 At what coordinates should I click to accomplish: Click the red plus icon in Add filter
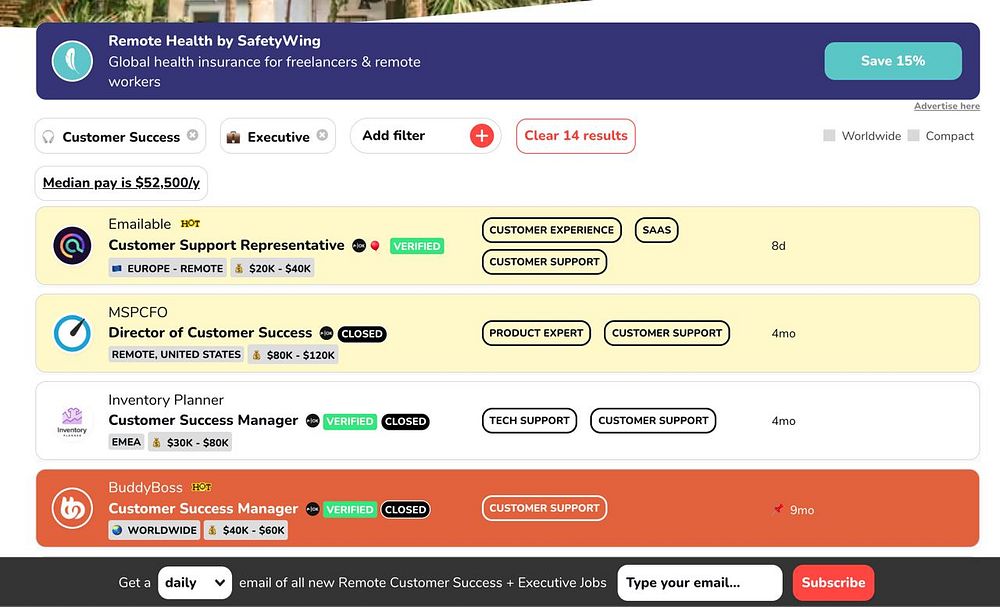(482, 136)
